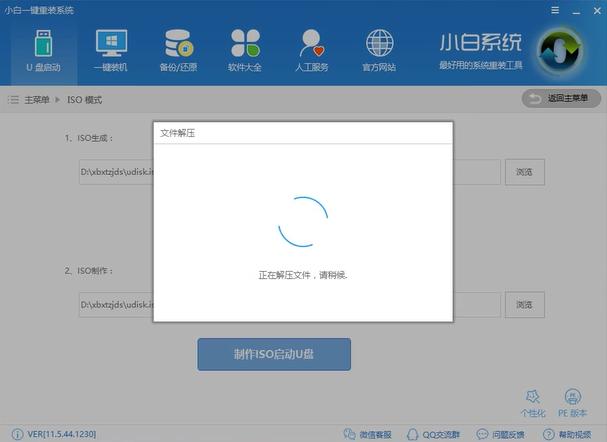Click 浏览 button for ISO制作
607x442 pixels.
point(525,305)
